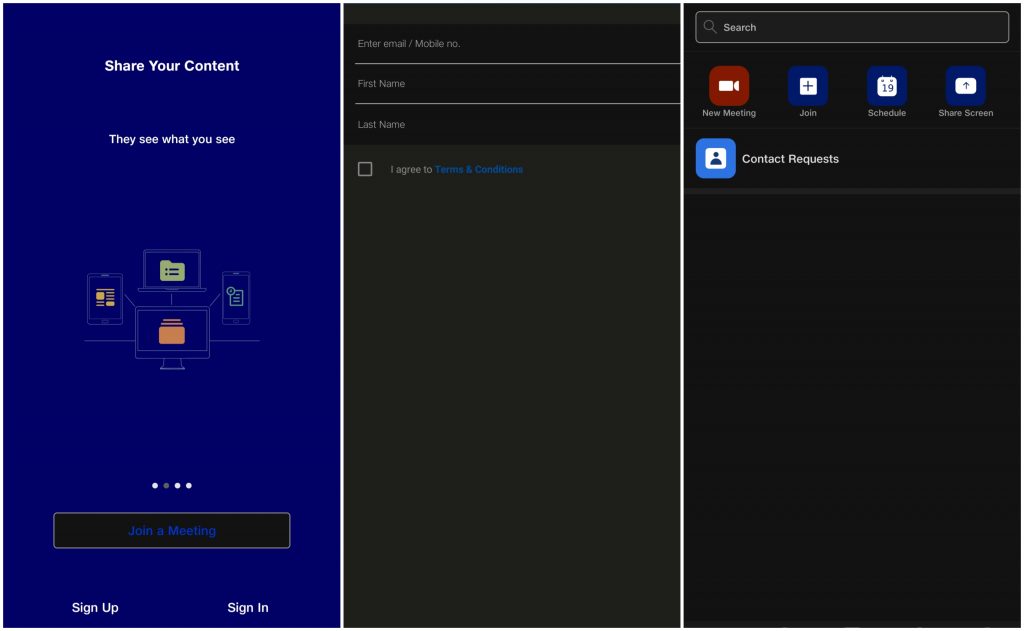Click the devices sharing illustration
Screen dimensions: 1024x631
click(172, 309)
